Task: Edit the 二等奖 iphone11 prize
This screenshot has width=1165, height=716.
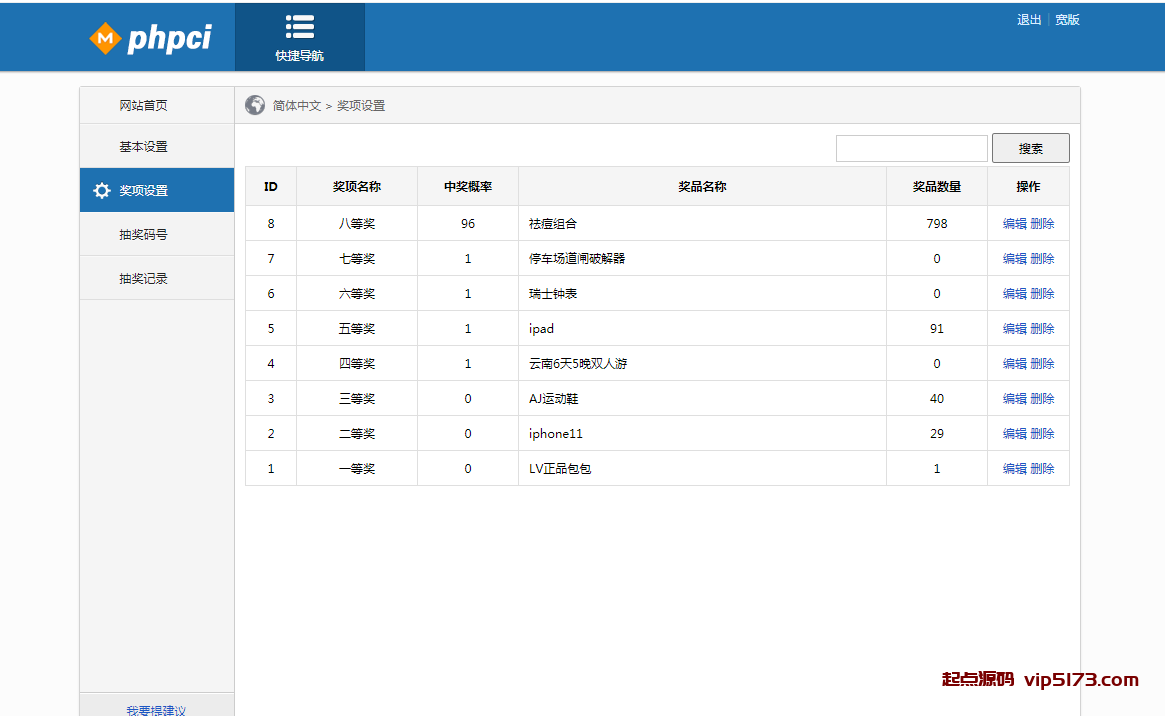Action: point(1014,434)
